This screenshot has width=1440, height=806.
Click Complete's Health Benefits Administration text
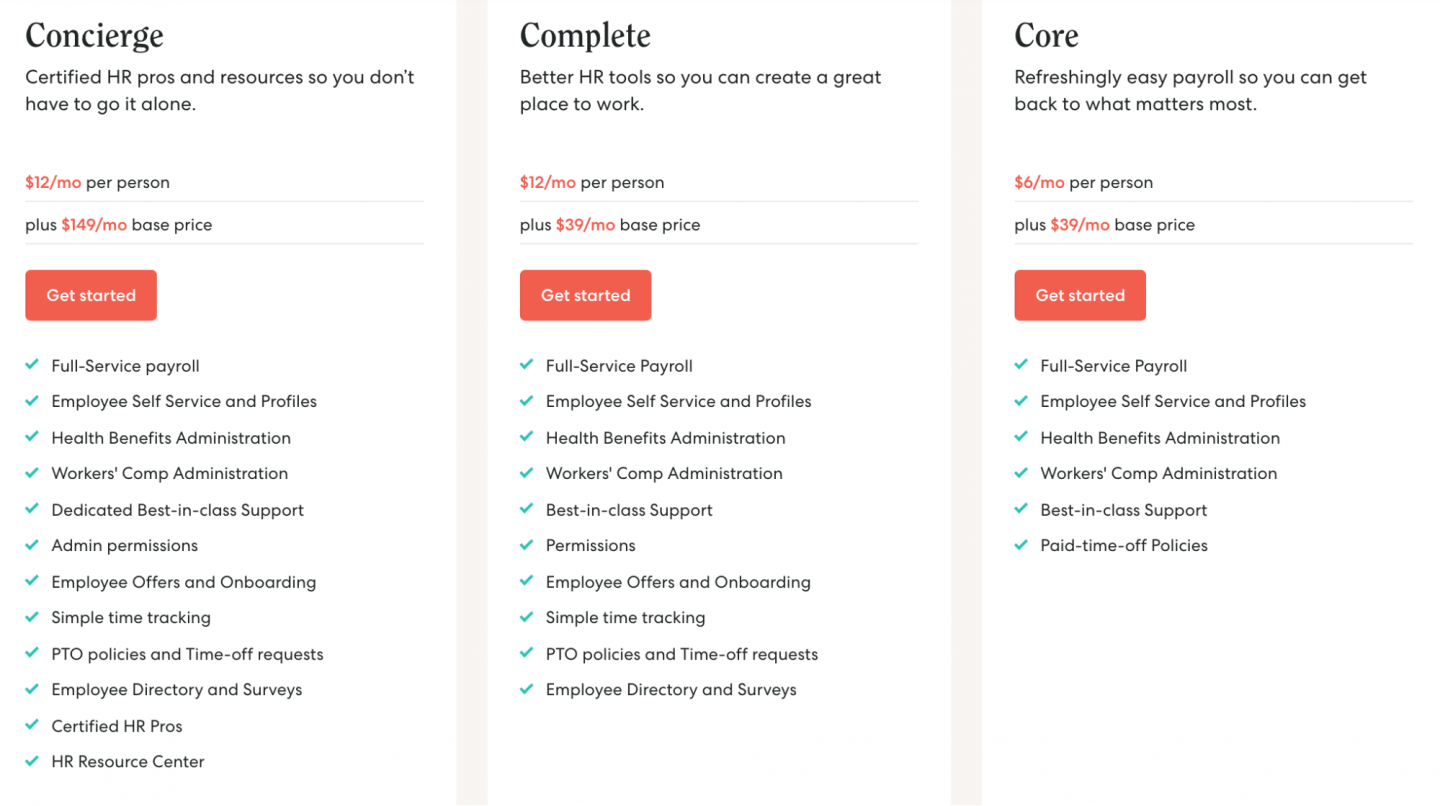pyautogui.click(x=665, y=438)
